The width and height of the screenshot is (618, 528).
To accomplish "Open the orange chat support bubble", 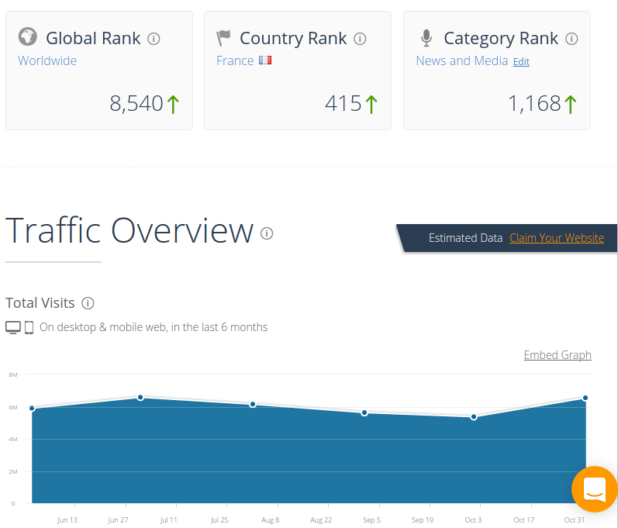I will [x=594, y=489].
